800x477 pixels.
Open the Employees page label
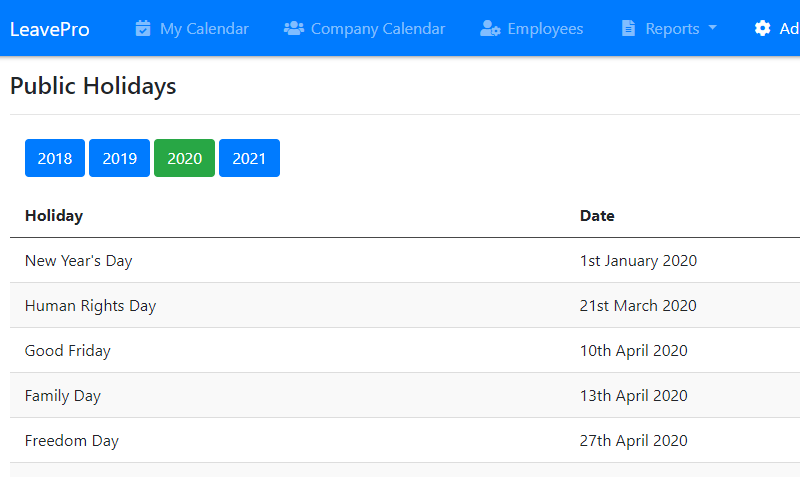point(545,28)
